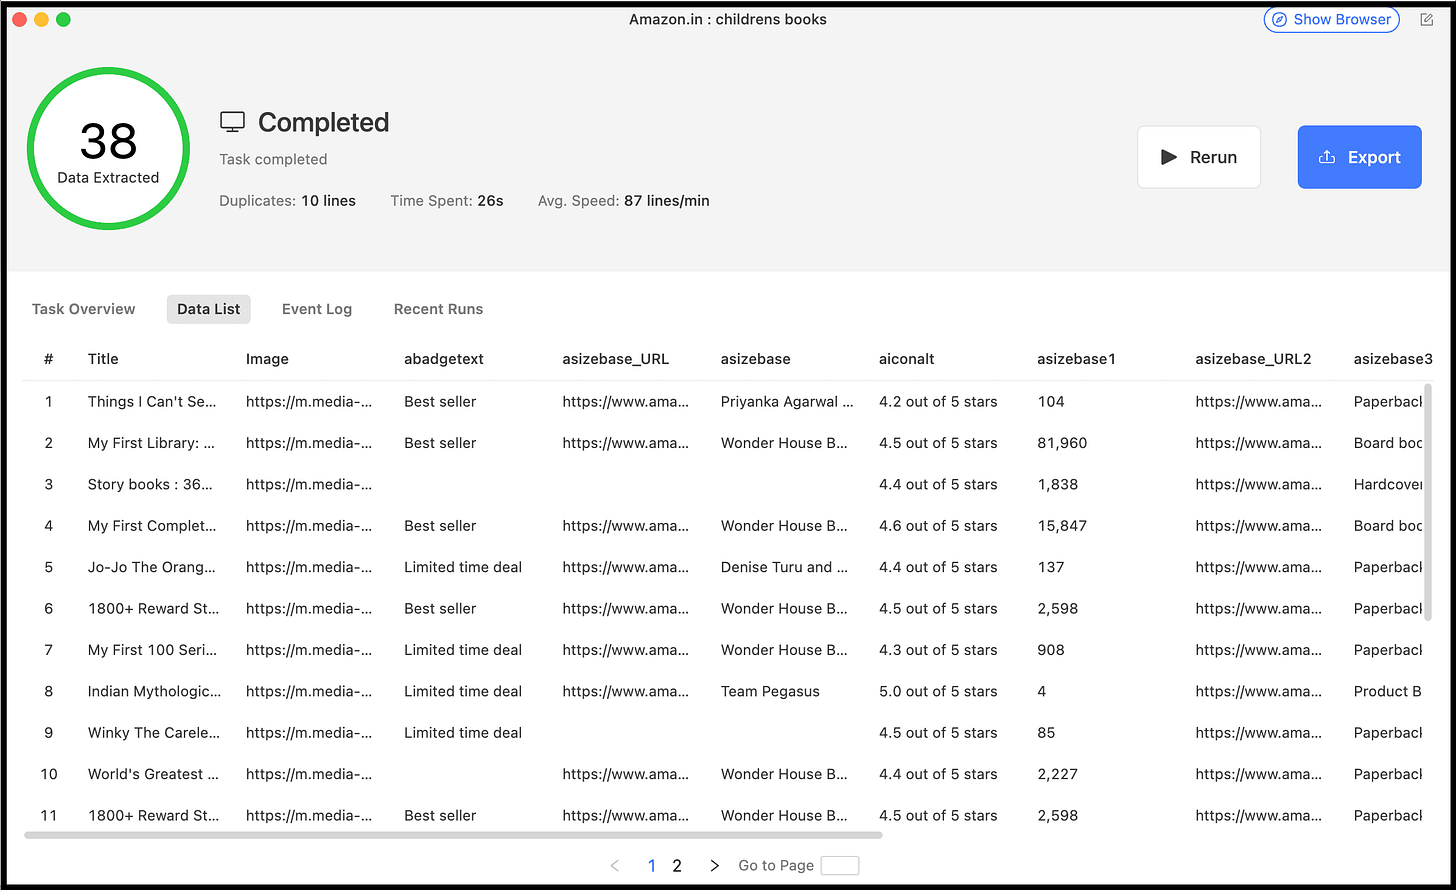Click '4.3 out of 5 stars' rating cell
The width and height of the screenshot is (1456, 890).
pyautogui.click(x=938, y=650)
